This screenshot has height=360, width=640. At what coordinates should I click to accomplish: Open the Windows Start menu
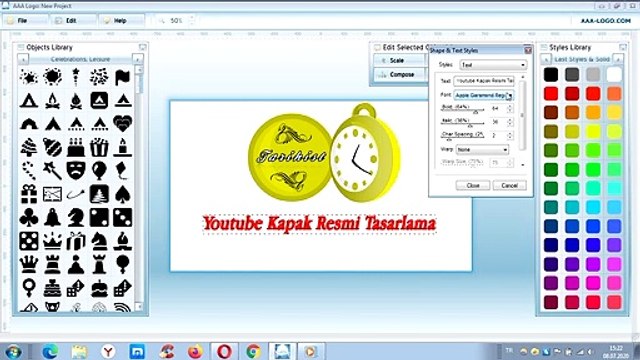[x=13, y=351]
